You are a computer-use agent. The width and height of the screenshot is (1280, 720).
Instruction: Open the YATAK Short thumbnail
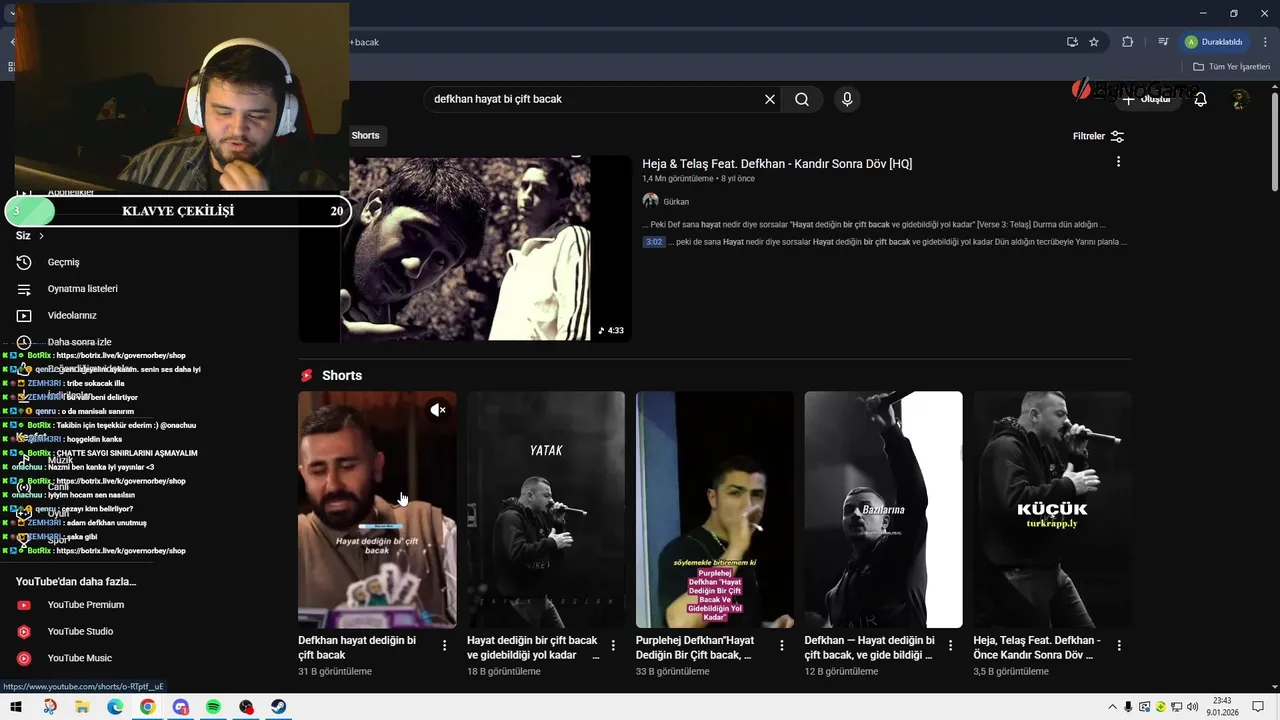pyautogui.click(x=546, y=509)
